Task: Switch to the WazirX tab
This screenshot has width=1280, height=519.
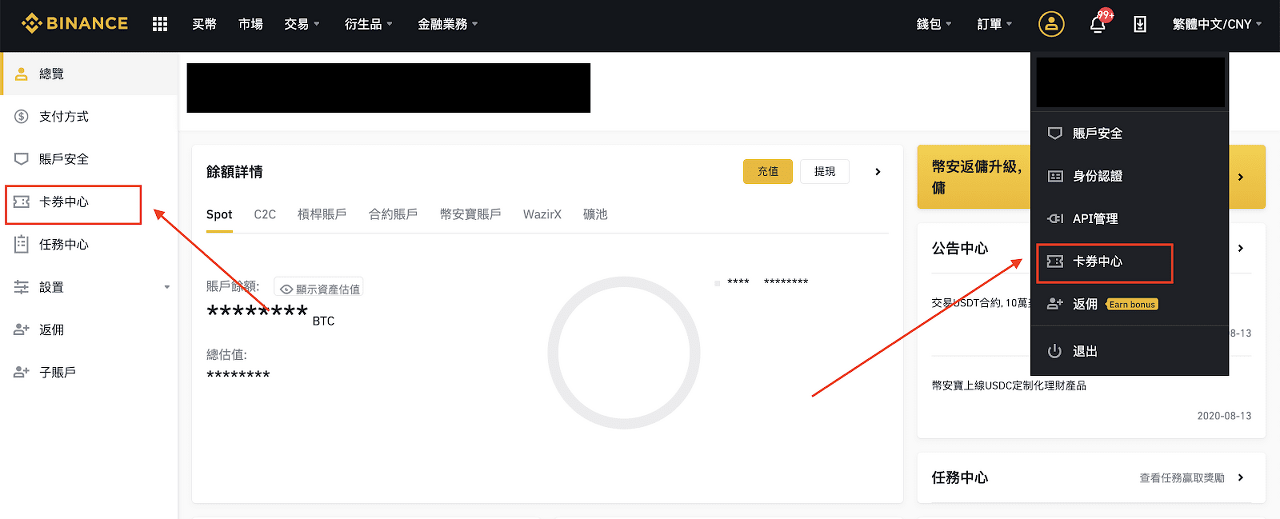Action: pyautogui.click(x=542, y=214)
